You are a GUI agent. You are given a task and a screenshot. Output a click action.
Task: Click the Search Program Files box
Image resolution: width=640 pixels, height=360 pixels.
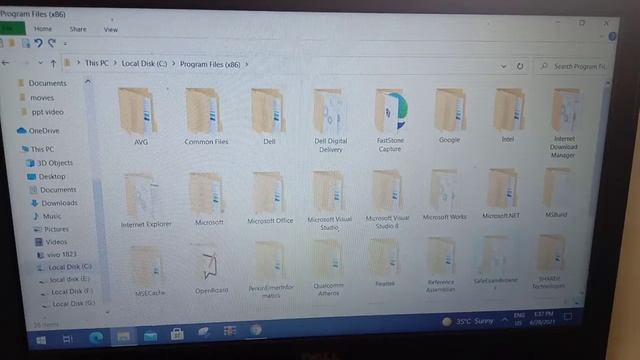coord(573,66)
